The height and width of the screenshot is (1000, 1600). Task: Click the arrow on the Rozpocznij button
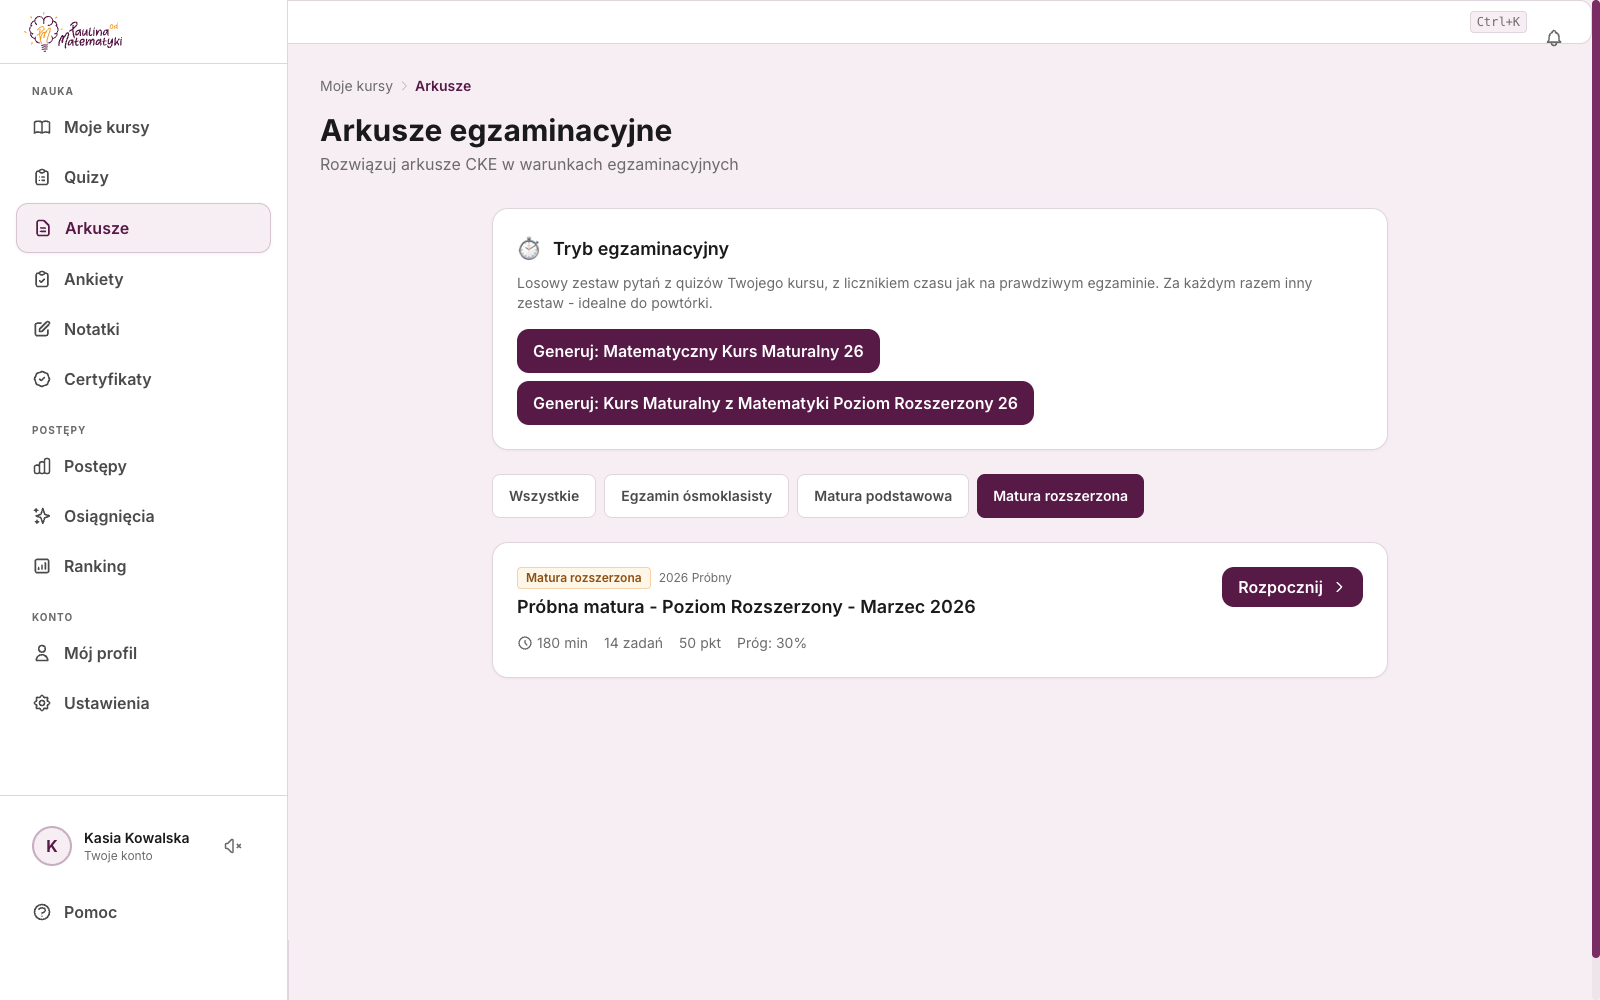pyautogui.click(x=1339, y=587)
